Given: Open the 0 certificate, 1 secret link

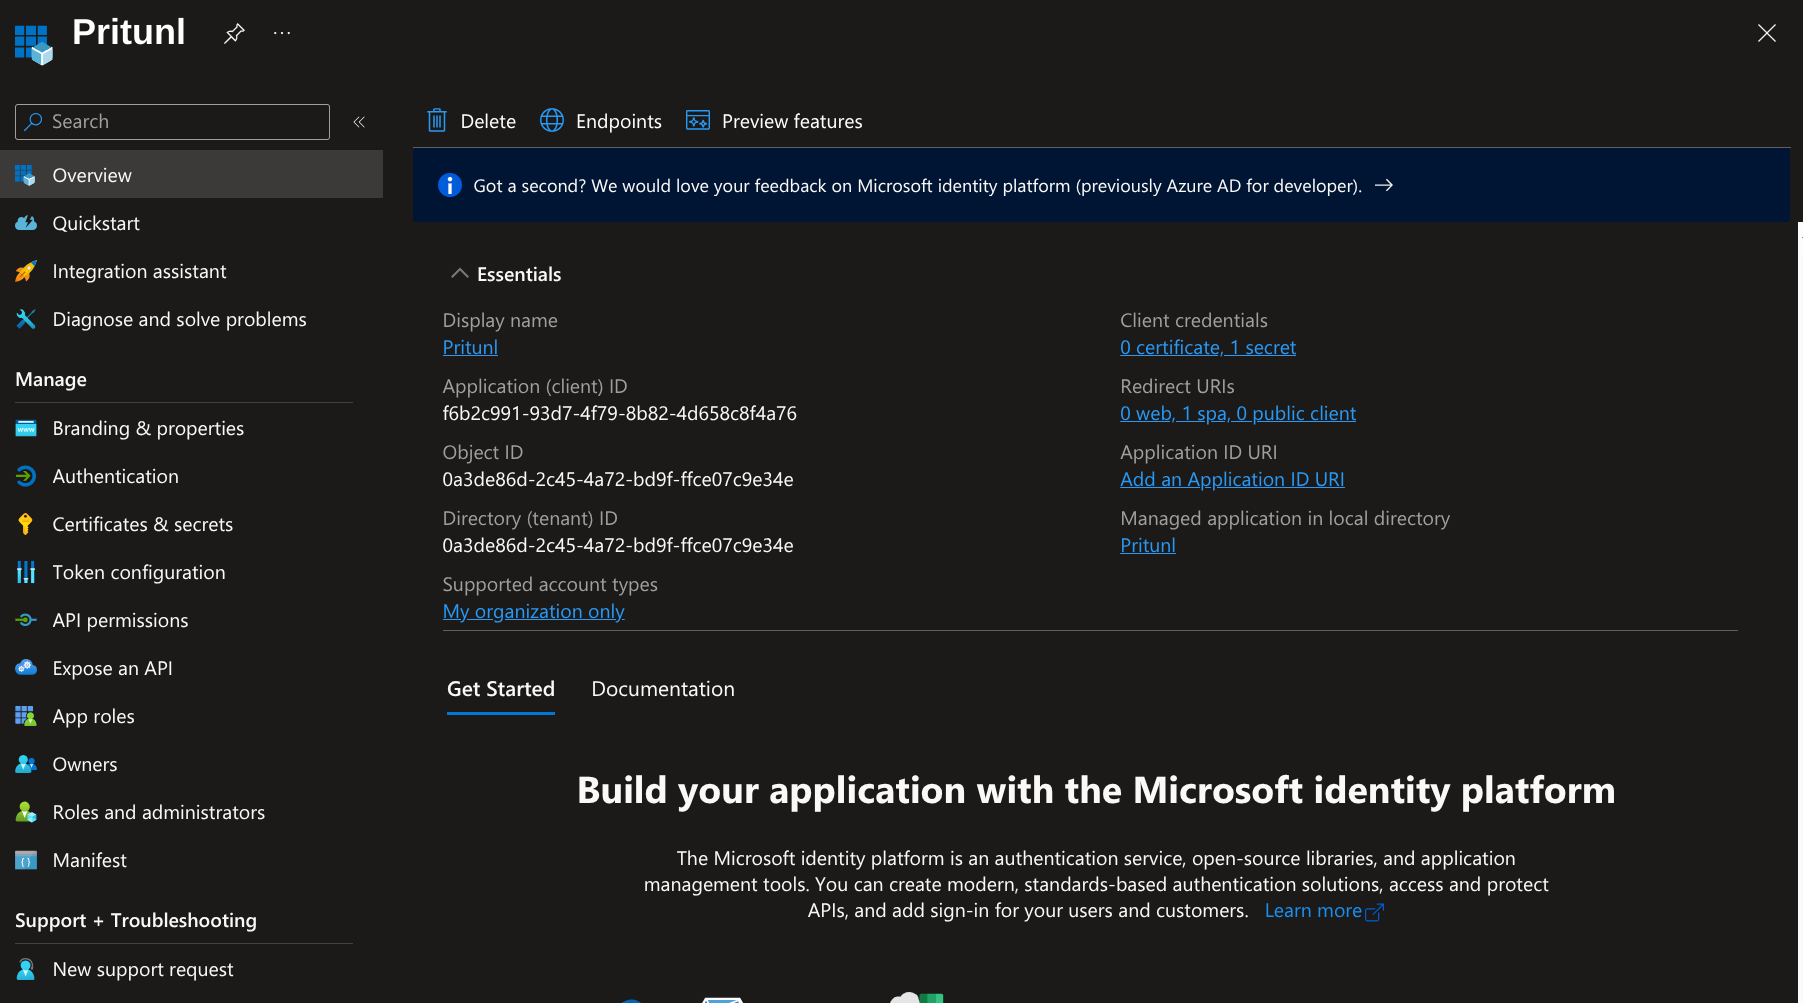Looking at the screenshot, I should 1208,347.
